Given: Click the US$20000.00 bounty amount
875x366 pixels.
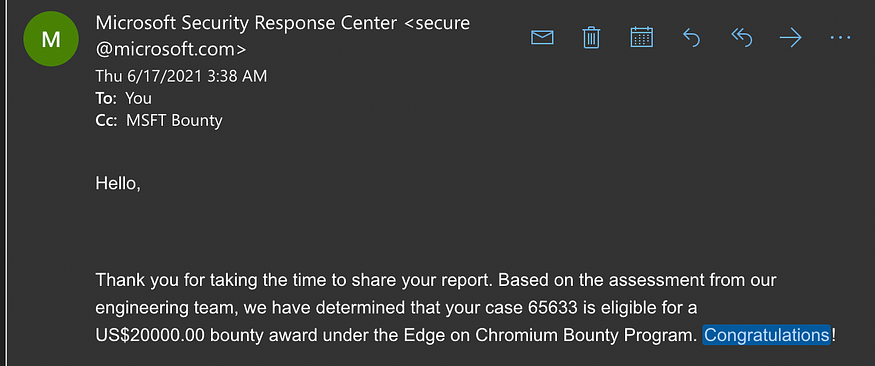Looking at the screenshot, I should pyautogui.click(x=150, y=335).
